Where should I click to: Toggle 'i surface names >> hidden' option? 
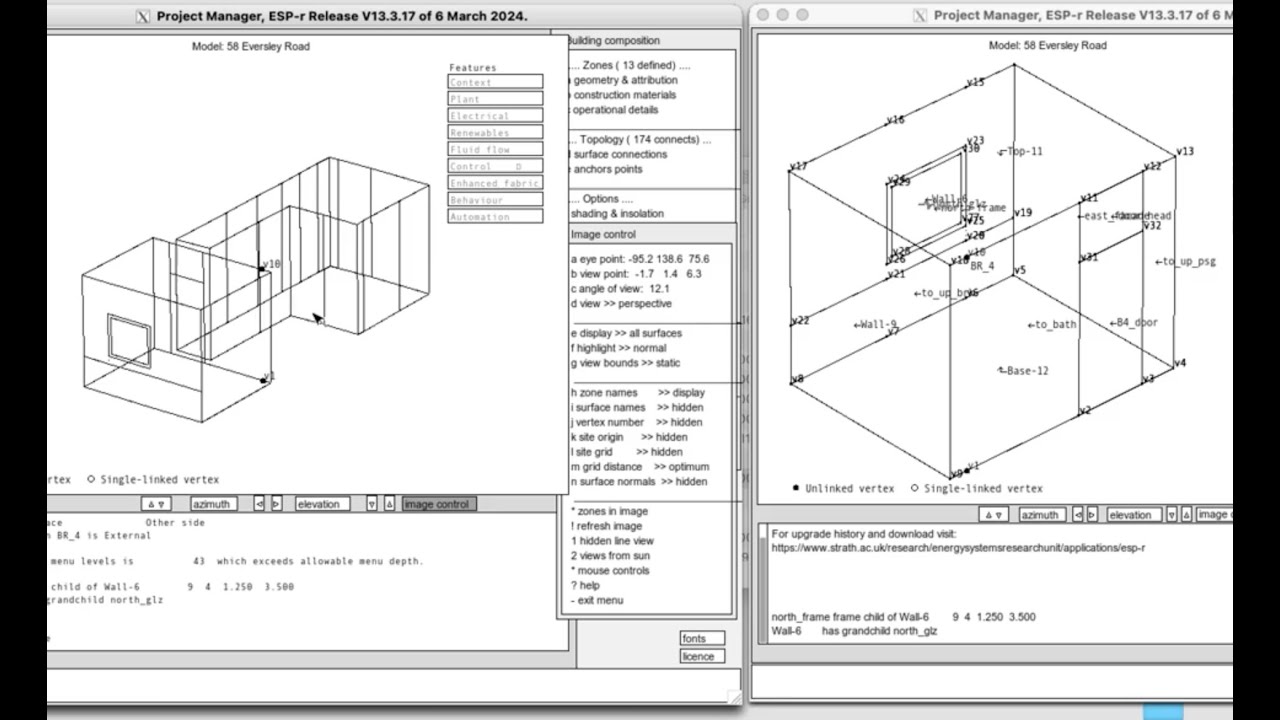(x=637, y=408)
